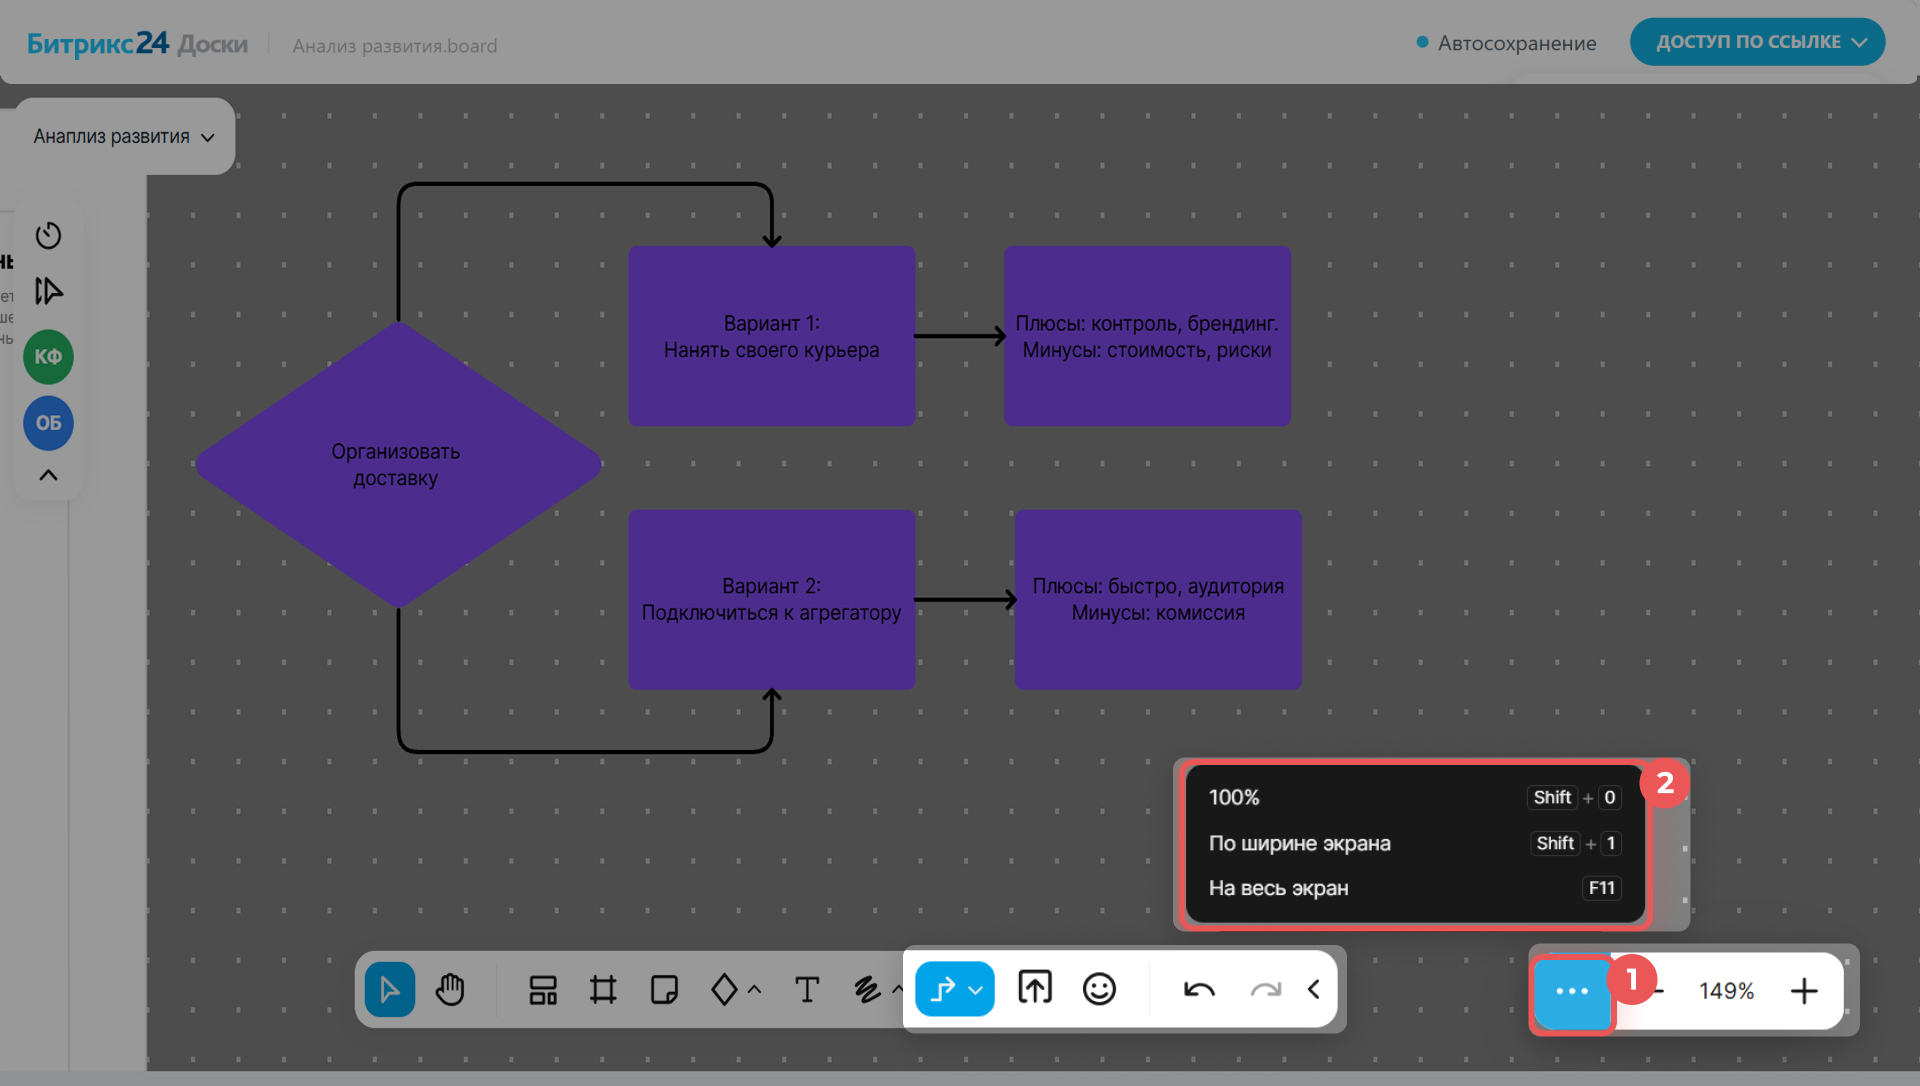
Task: Choose По ширине экрана option
Action: pyautogui.click(x=1299, y=843)
